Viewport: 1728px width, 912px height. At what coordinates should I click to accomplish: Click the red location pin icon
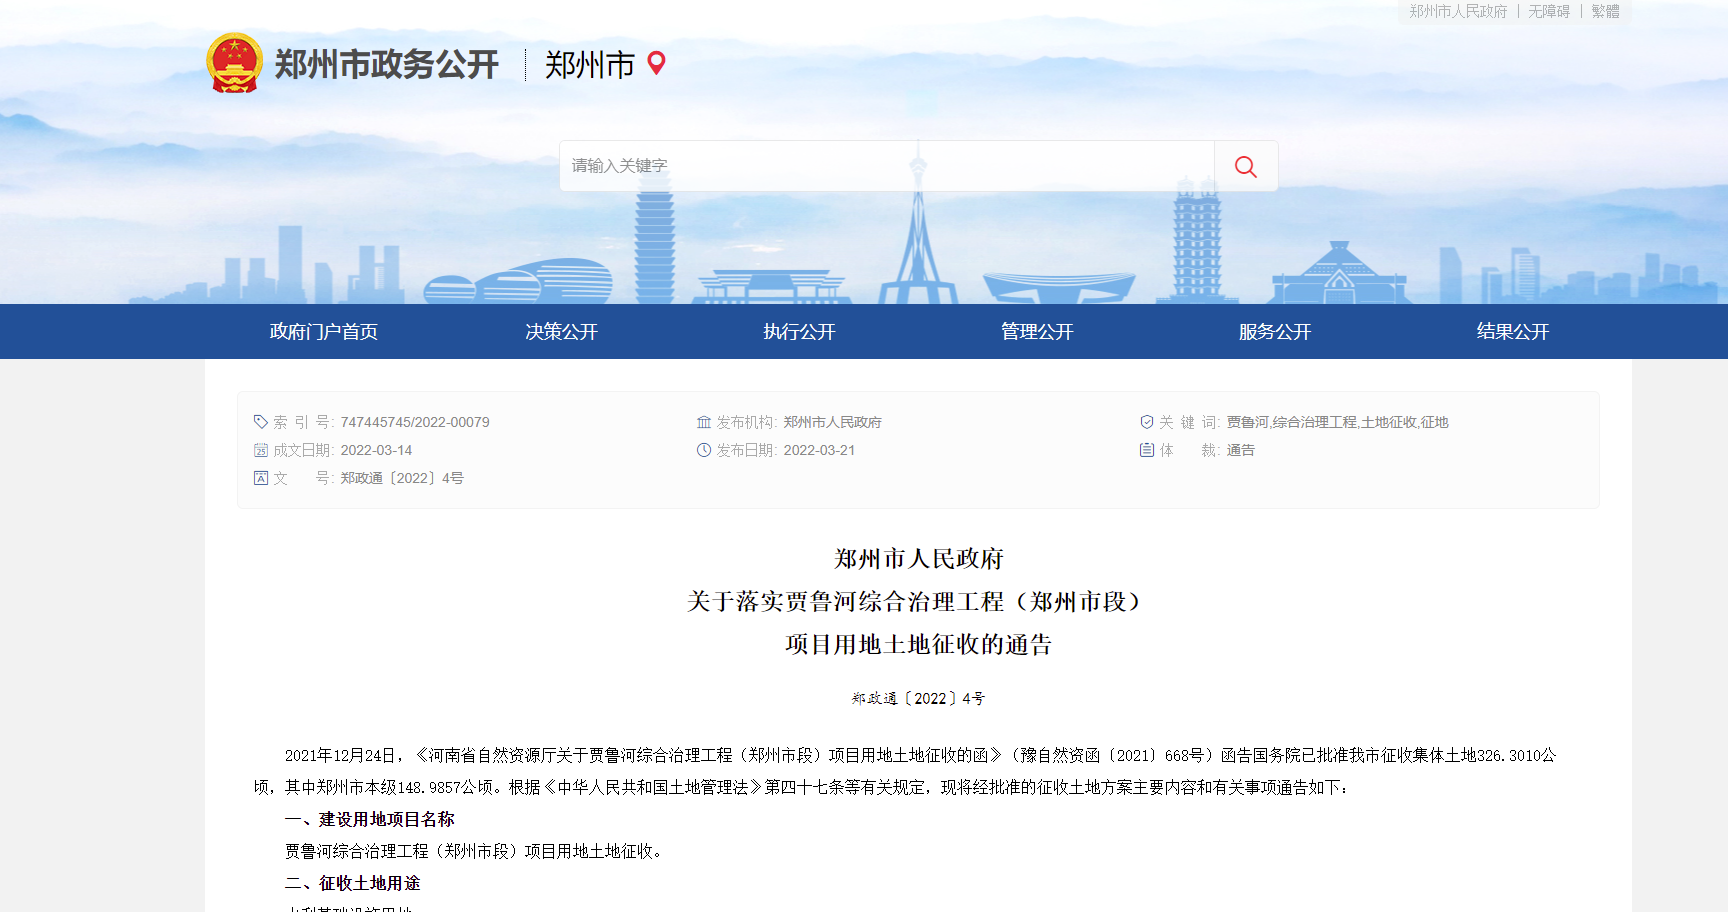click(656, 63)
